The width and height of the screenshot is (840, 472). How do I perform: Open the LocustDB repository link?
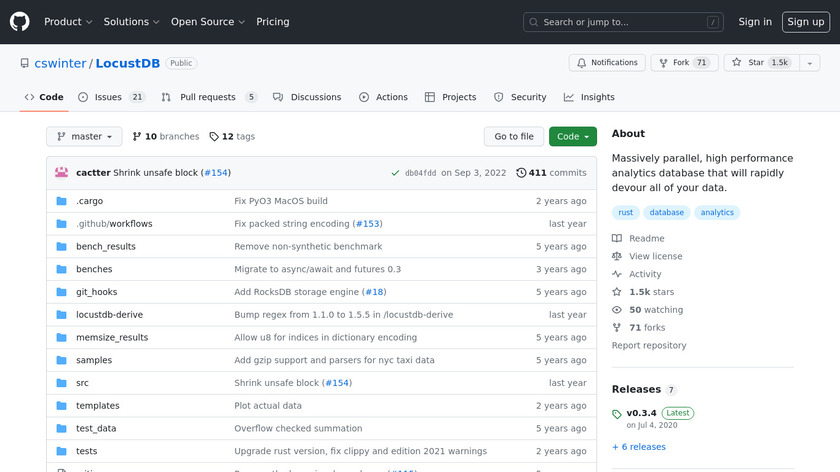coord(128,63)
